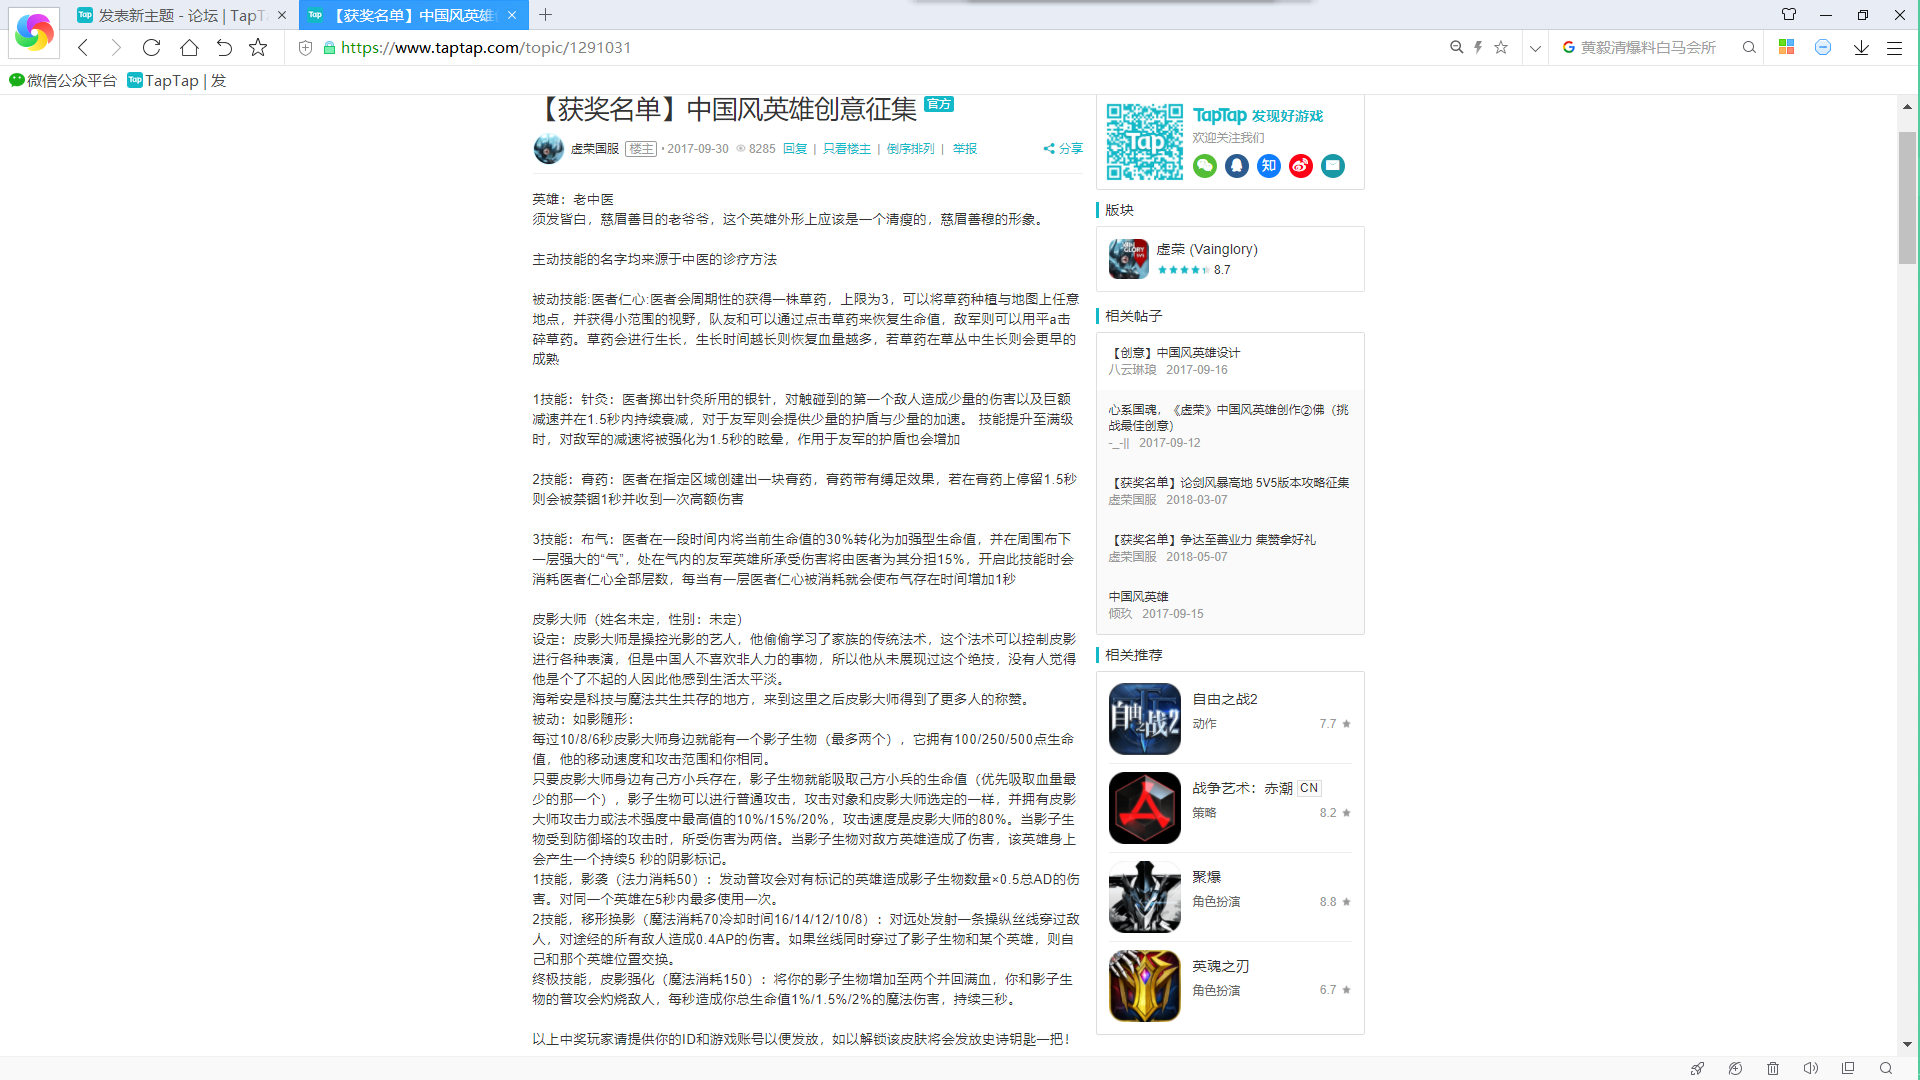Click the favorite star in address bar
This screenshot has height=1080, width=1920.
tap(1501, 47)
